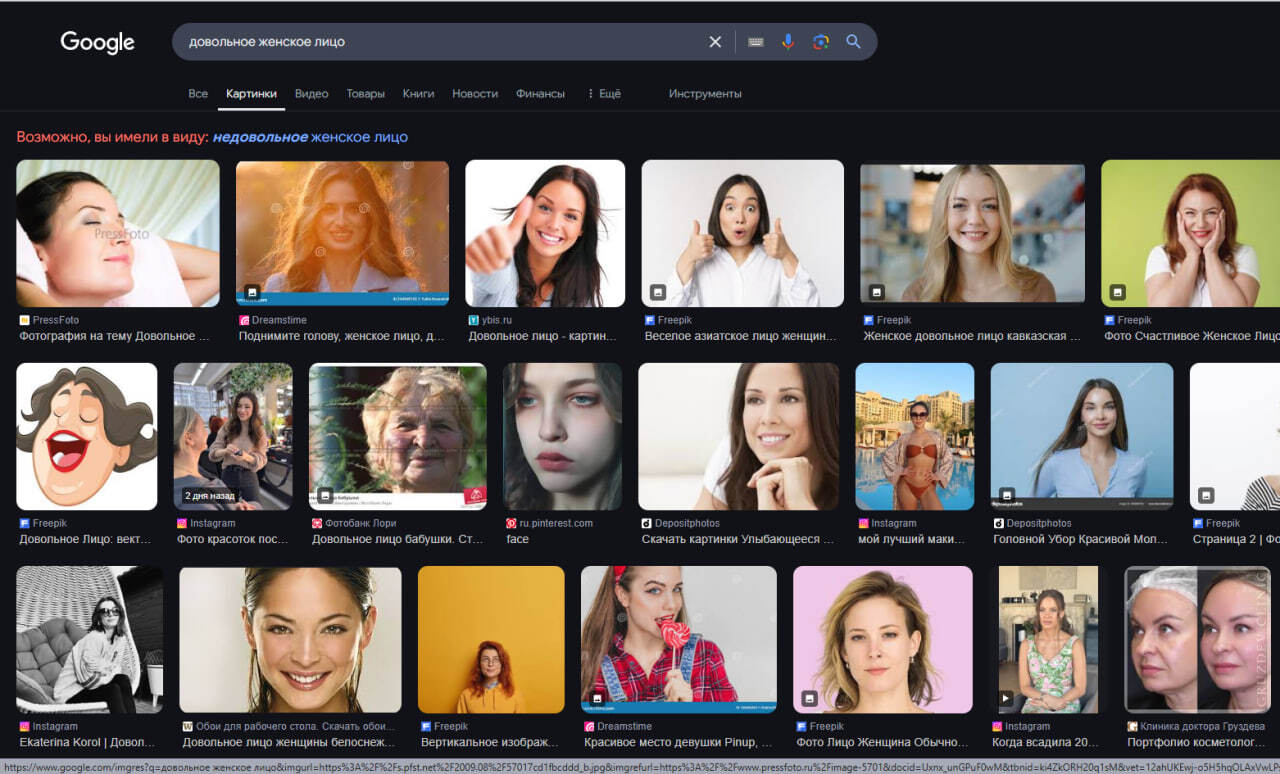Click the Фотобанк Лори source favicon

(317, 523)
